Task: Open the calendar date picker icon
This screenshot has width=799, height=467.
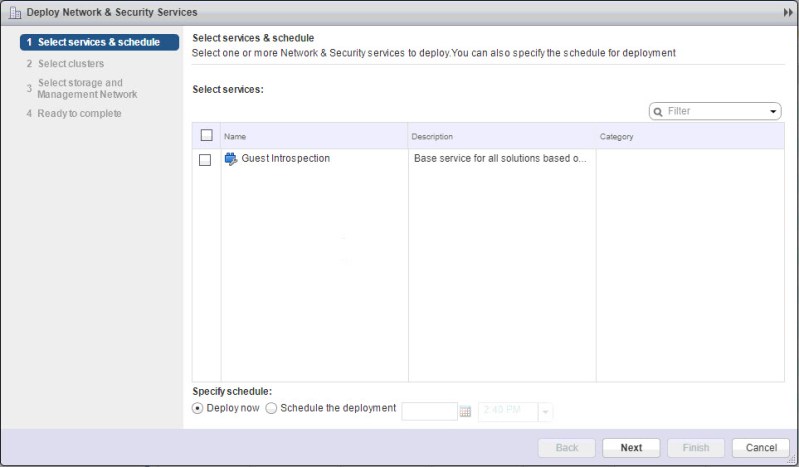Action: point(465,411)
